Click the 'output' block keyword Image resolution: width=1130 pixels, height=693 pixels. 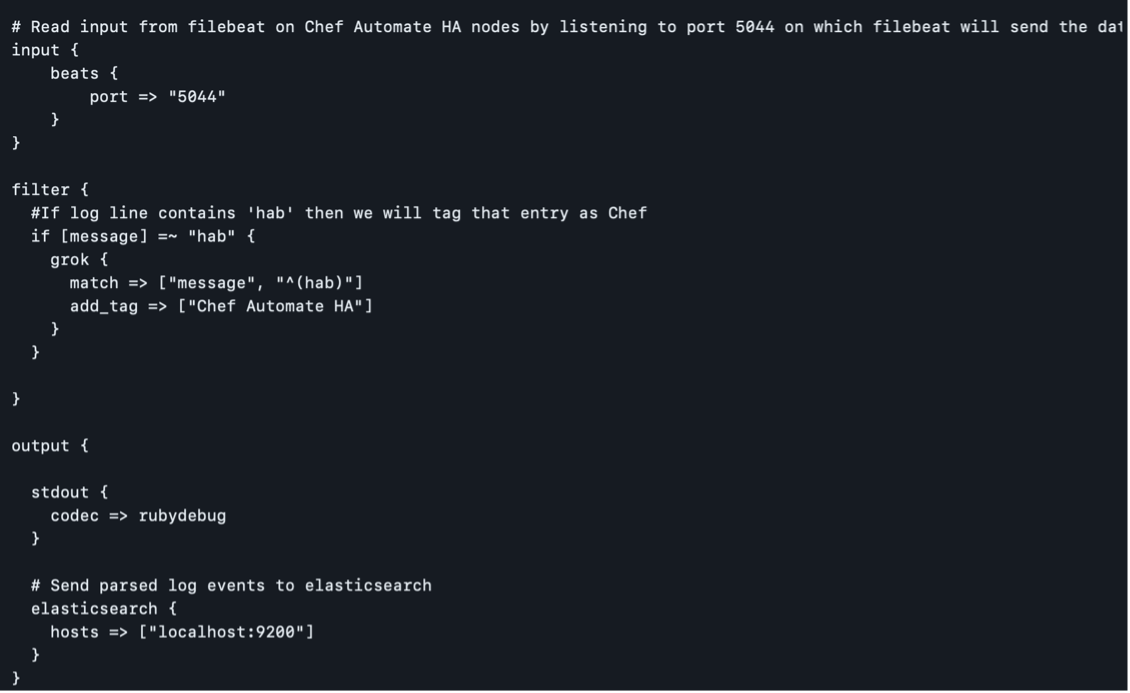tap(41, 446)
